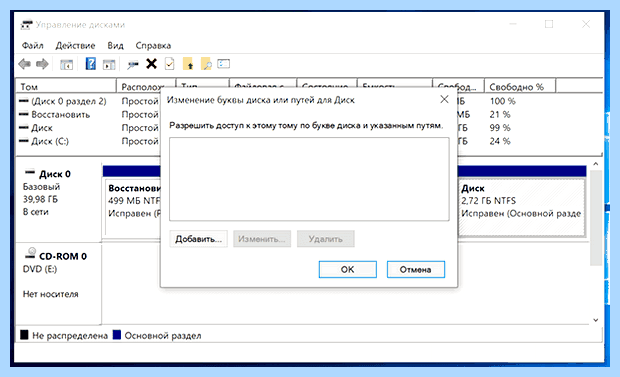Screen dimensions: 620x377
Task: Click the scrollbar up arrow in disk pane
Action: [x=596, y=163]
